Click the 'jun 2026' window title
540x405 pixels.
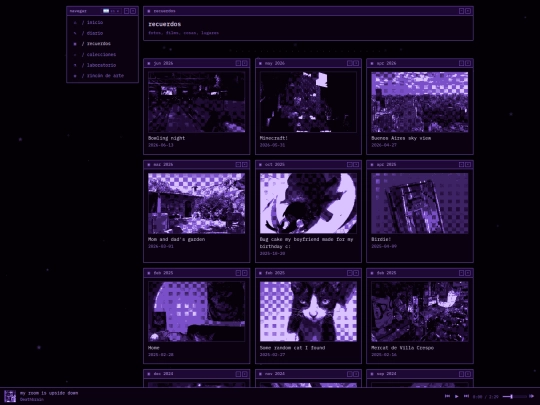pos(163,63)
